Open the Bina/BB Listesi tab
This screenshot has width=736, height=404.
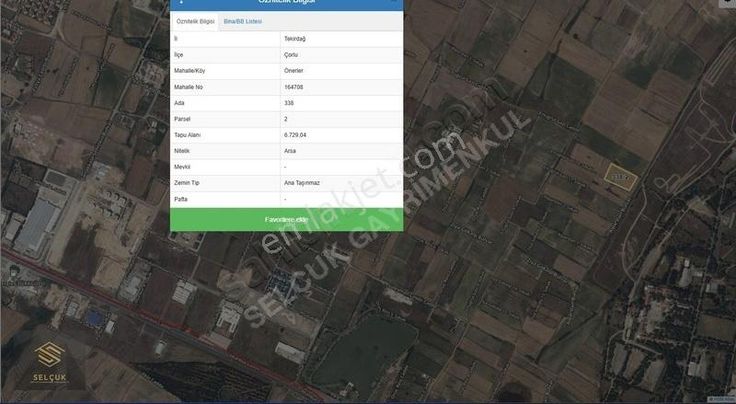(x=243, y=22)
